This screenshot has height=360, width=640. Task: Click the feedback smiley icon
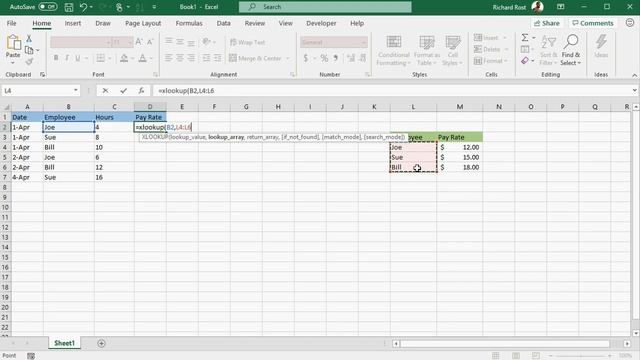[630, 23]
